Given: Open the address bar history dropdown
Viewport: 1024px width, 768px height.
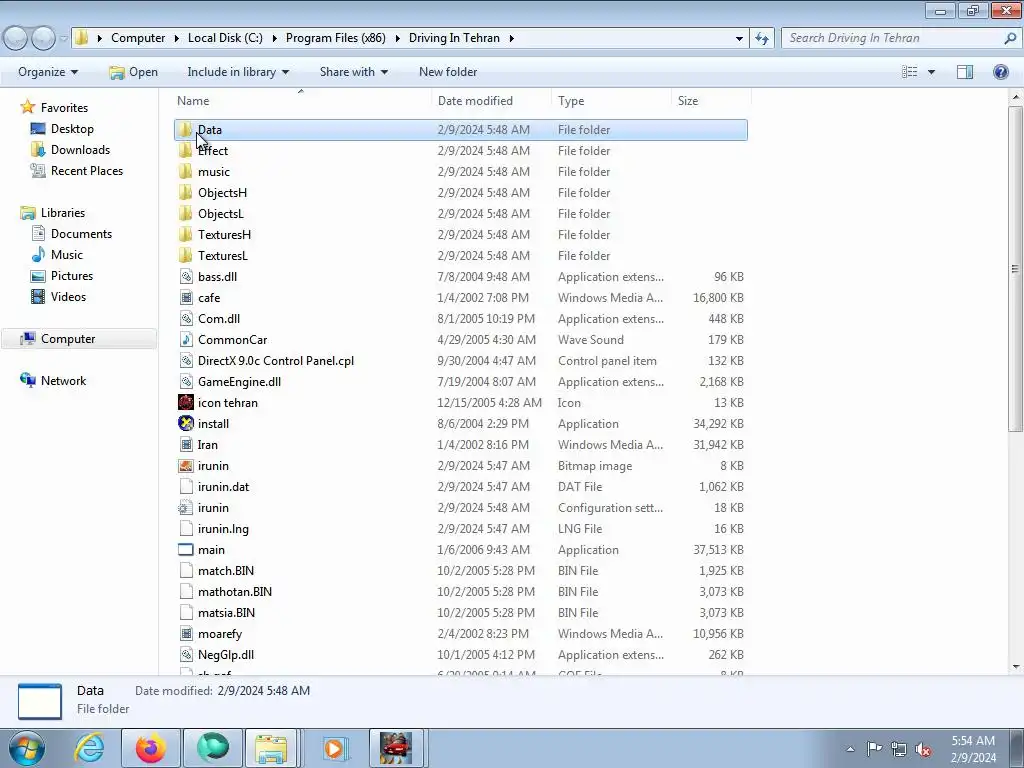Looking at the screenshot, I should (739, 39).
